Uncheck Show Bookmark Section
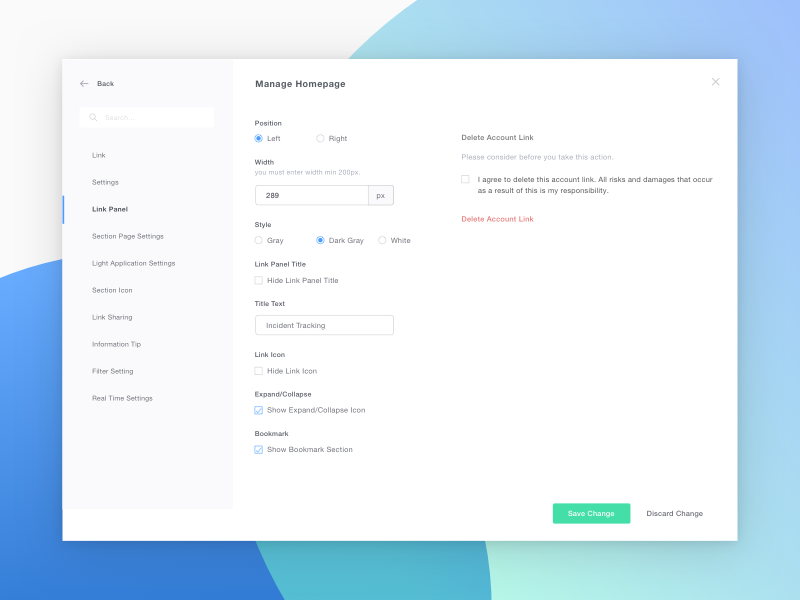This screenshot has height=600, width=800. [257, 449]
